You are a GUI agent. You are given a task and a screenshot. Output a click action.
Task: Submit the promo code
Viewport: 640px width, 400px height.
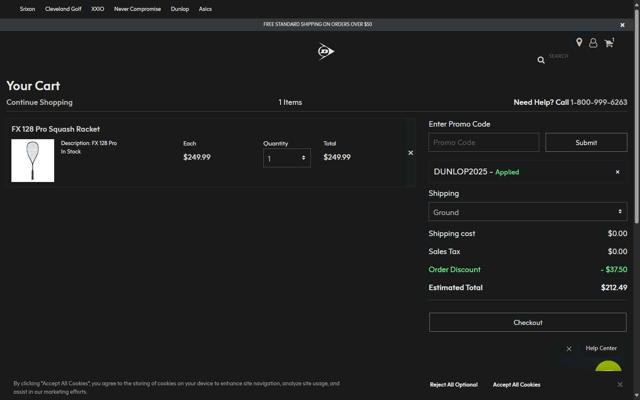(586, 142)
